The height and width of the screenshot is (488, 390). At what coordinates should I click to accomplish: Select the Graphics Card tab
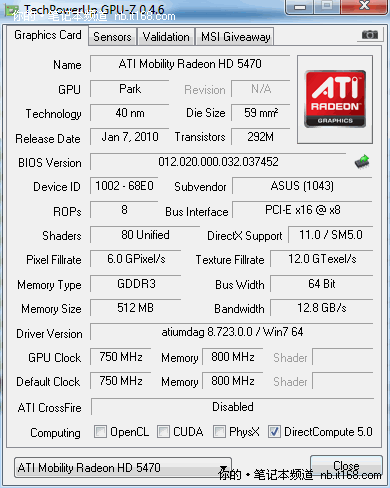coord(48,35)
